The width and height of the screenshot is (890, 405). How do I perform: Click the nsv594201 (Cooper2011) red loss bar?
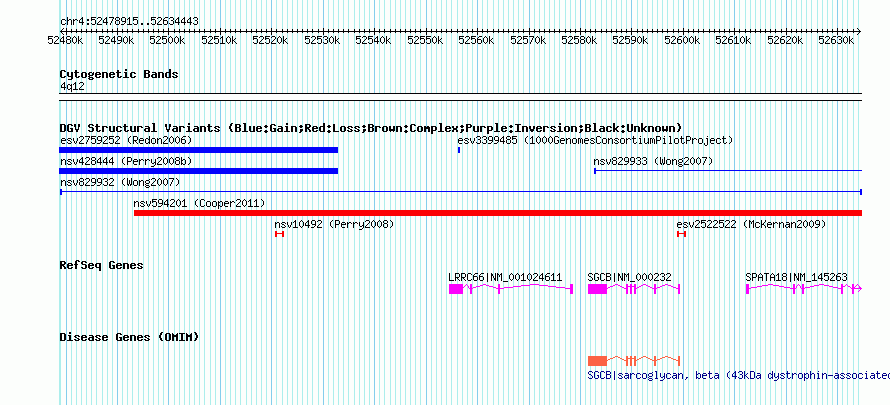click(498, 213)
